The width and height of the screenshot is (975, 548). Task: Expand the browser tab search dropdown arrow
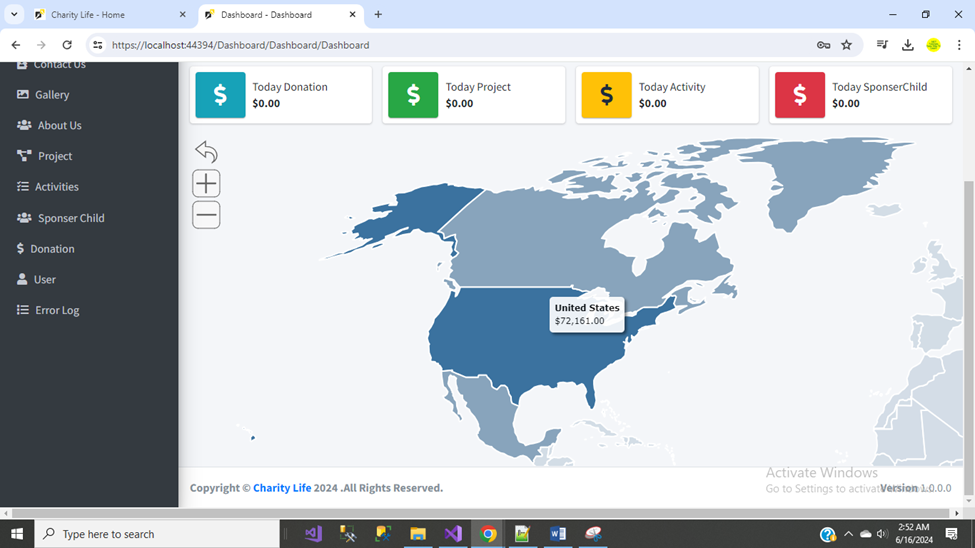(15, 15)
